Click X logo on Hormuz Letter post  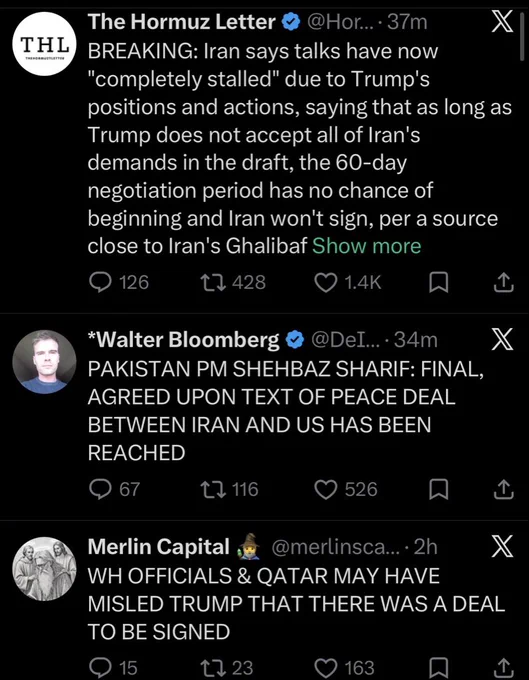[x=503, y=23]
